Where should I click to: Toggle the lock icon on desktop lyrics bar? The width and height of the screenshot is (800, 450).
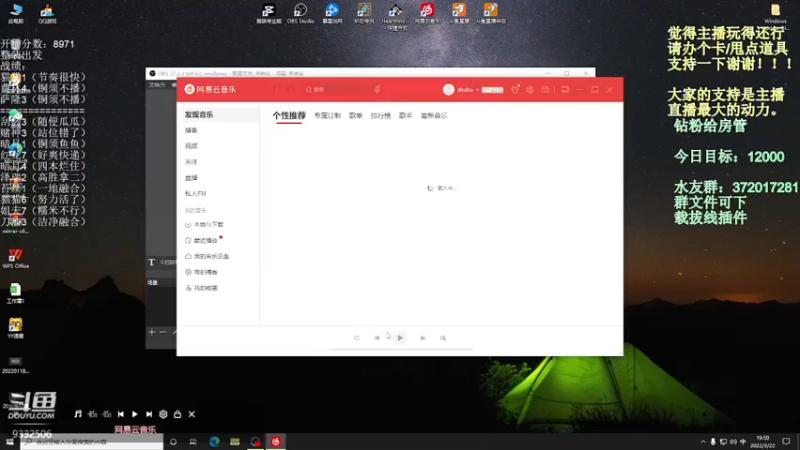tap(178, 414)
